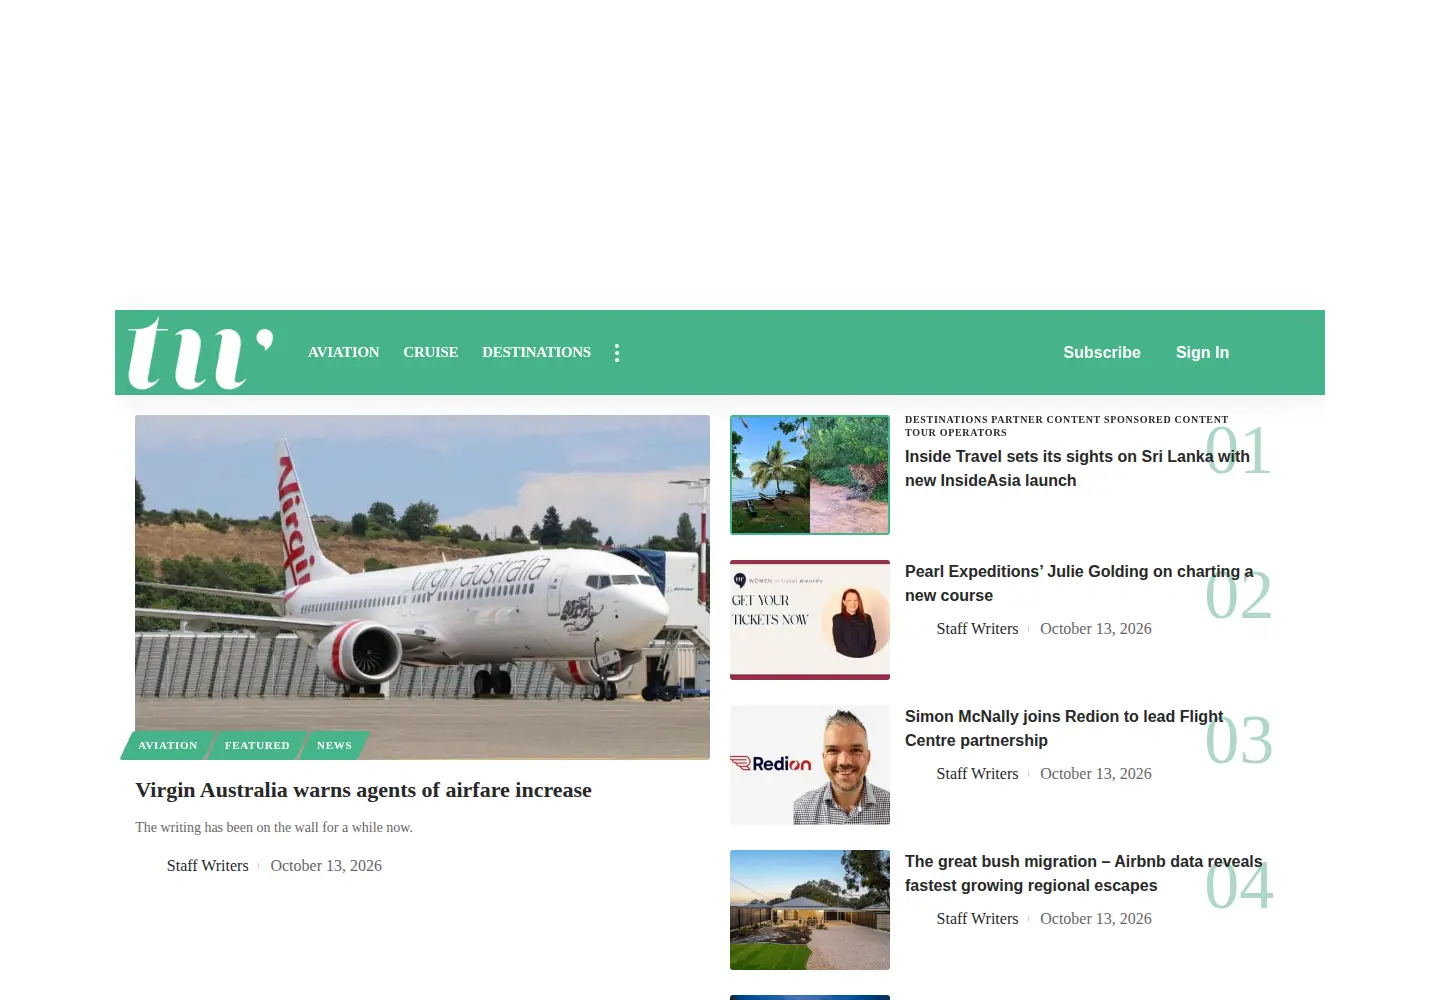Click Partner Content category label
Screen dimensions: 1440x1000
click(x=1045, y=420)
